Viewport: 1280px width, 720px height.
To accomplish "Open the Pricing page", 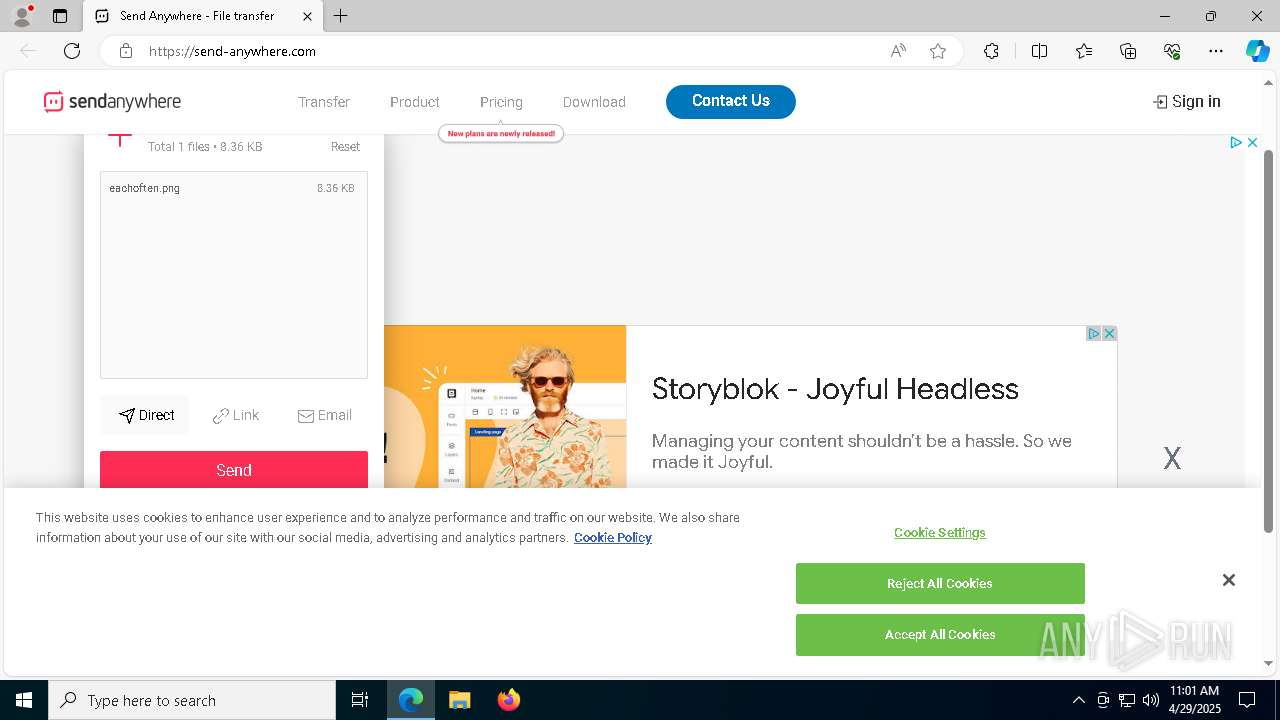I will [501, 102].
